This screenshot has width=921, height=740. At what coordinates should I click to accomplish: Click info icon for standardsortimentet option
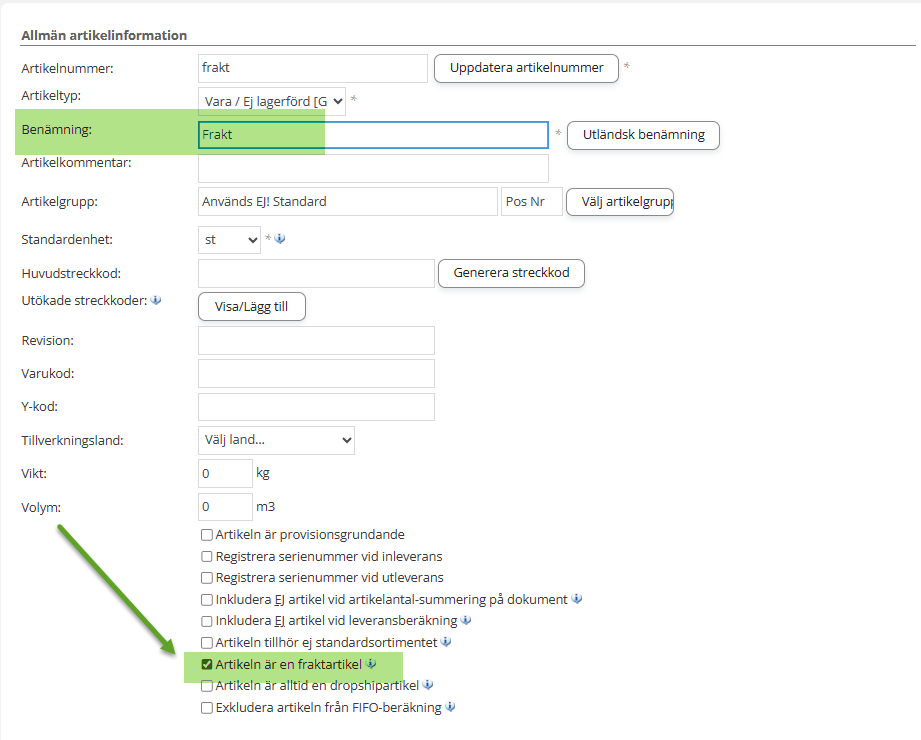pos(446,642)
